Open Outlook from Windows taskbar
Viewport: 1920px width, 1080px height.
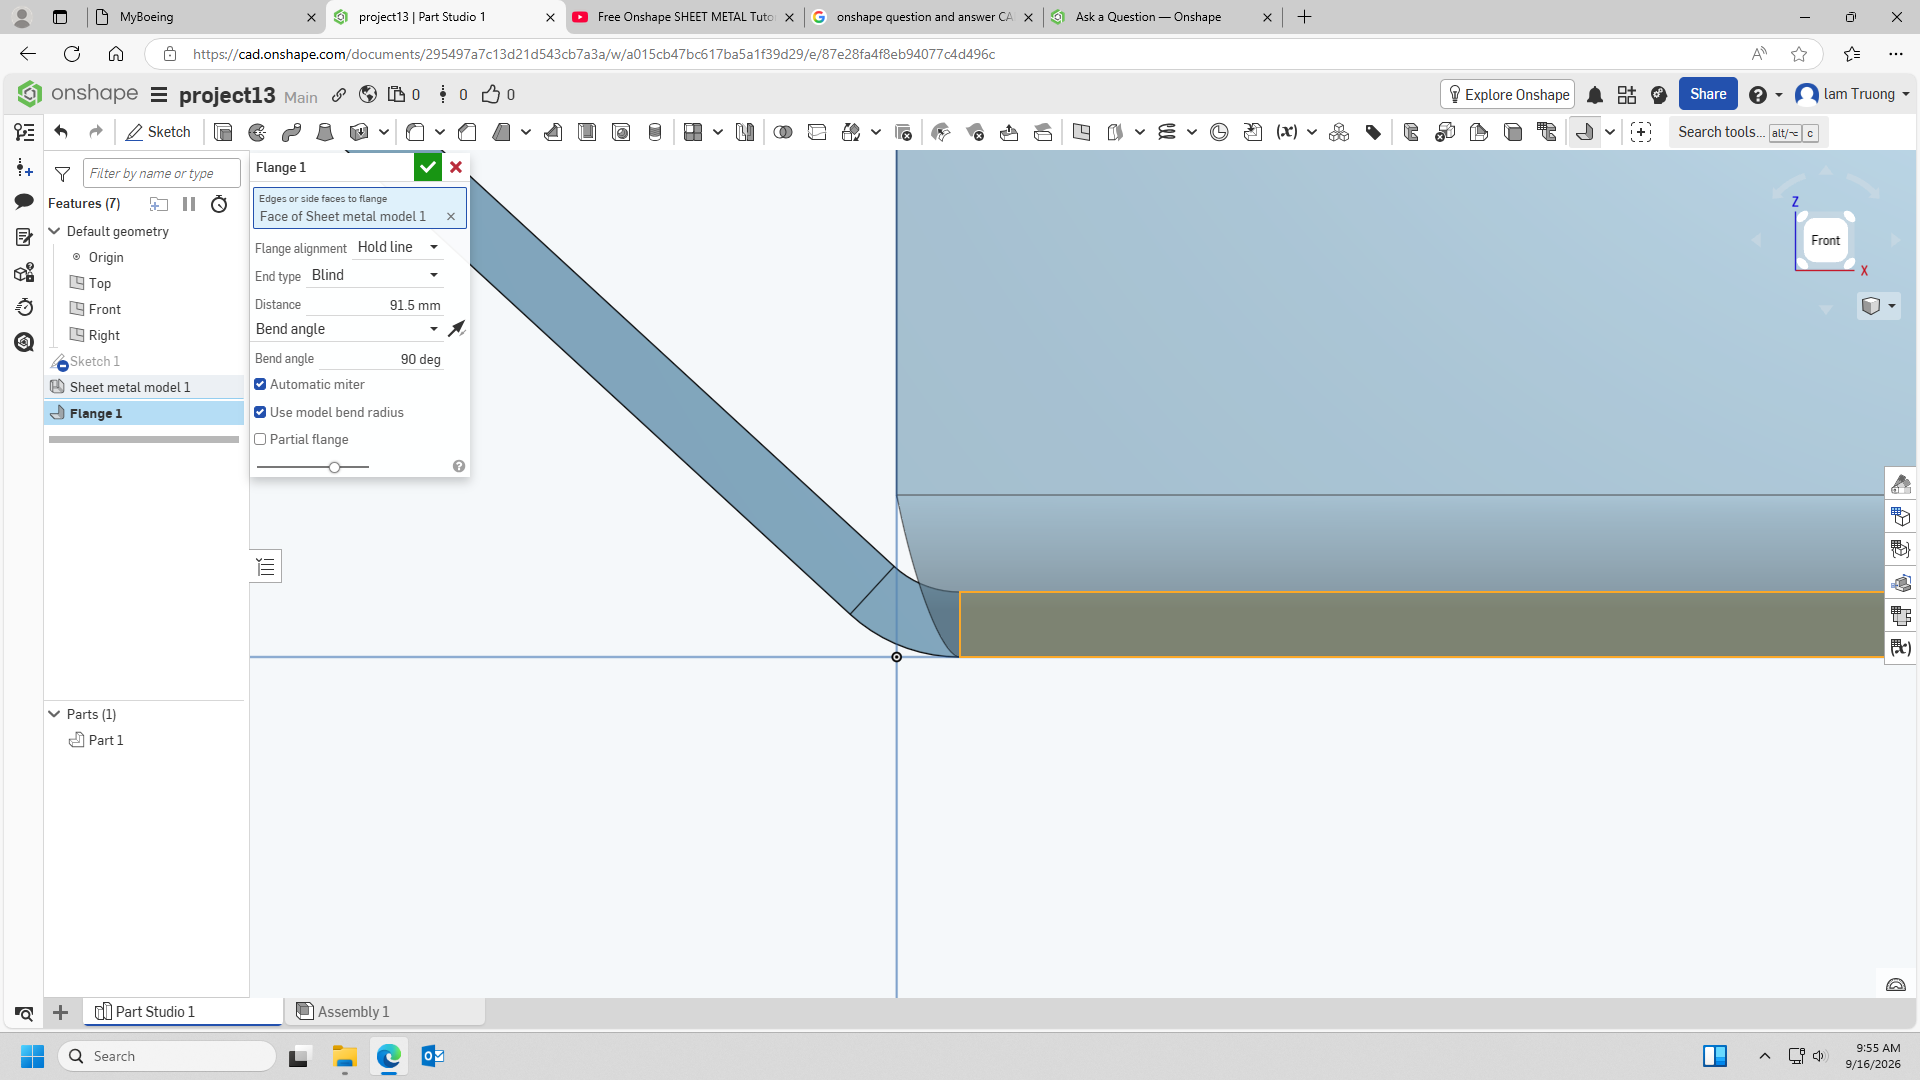(x=433, y=1056)
